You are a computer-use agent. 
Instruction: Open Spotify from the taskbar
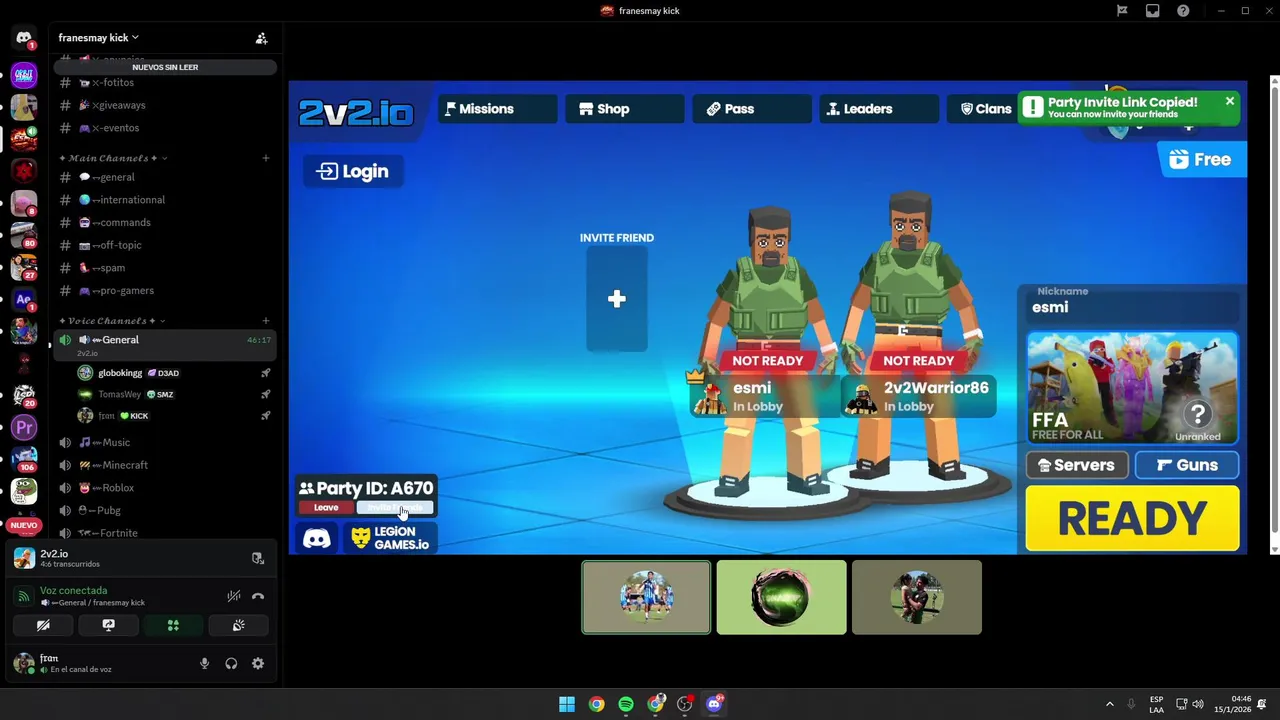[x=625, y=704]
